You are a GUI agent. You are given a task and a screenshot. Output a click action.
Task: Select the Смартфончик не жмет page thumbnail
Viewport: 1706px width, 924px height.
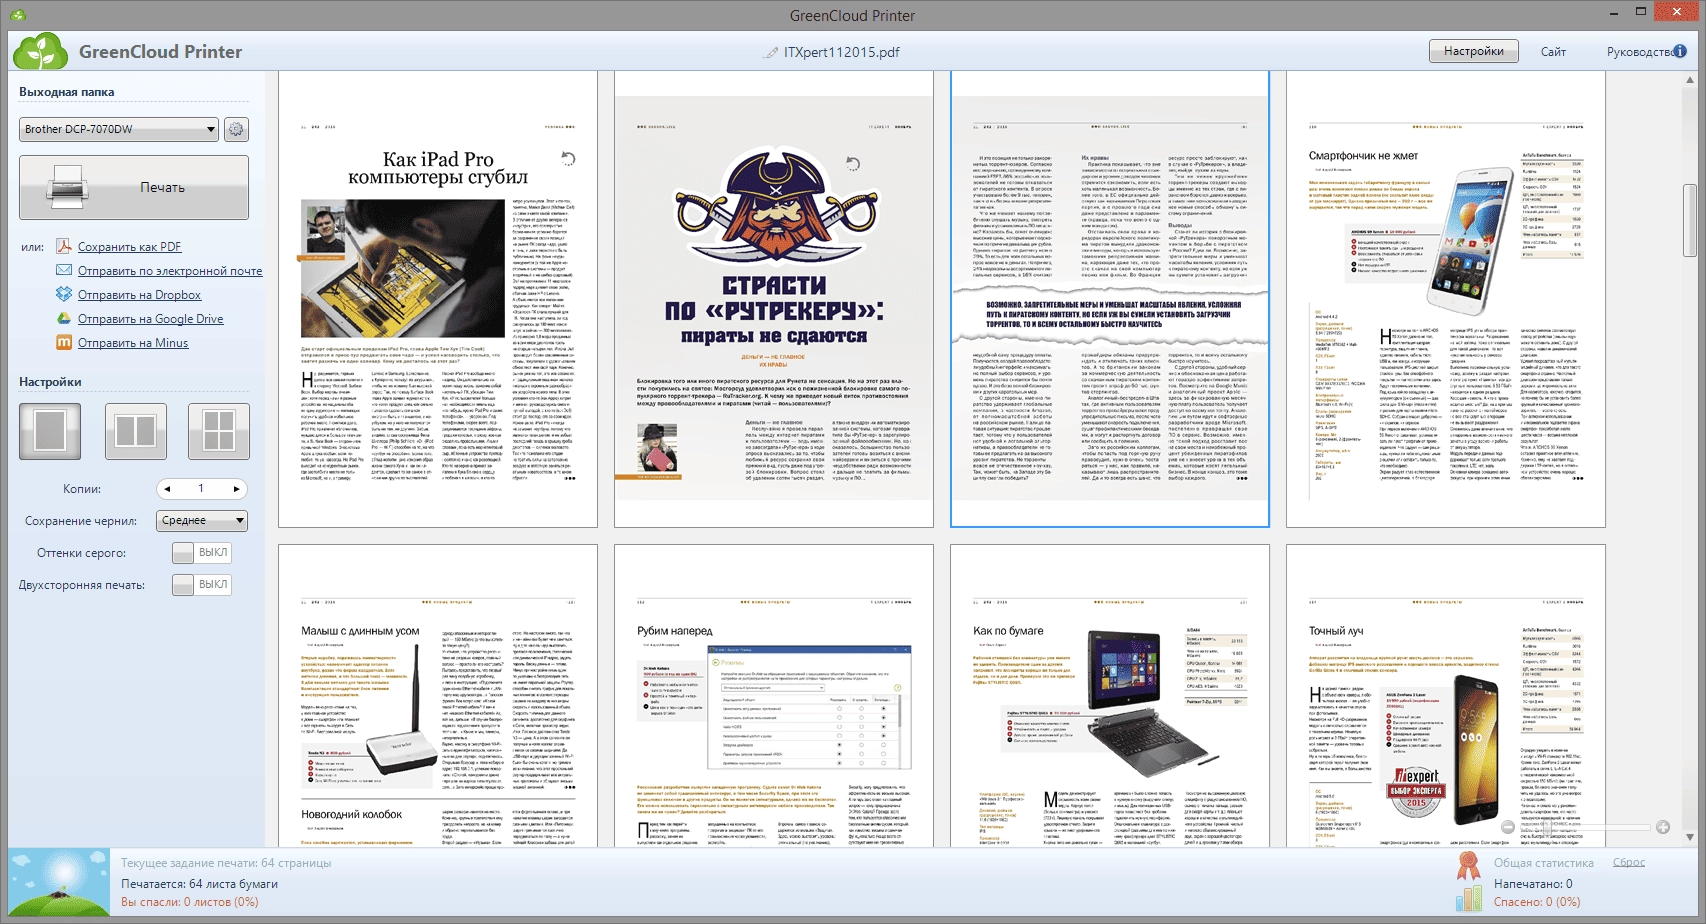tap(1446, 299)
